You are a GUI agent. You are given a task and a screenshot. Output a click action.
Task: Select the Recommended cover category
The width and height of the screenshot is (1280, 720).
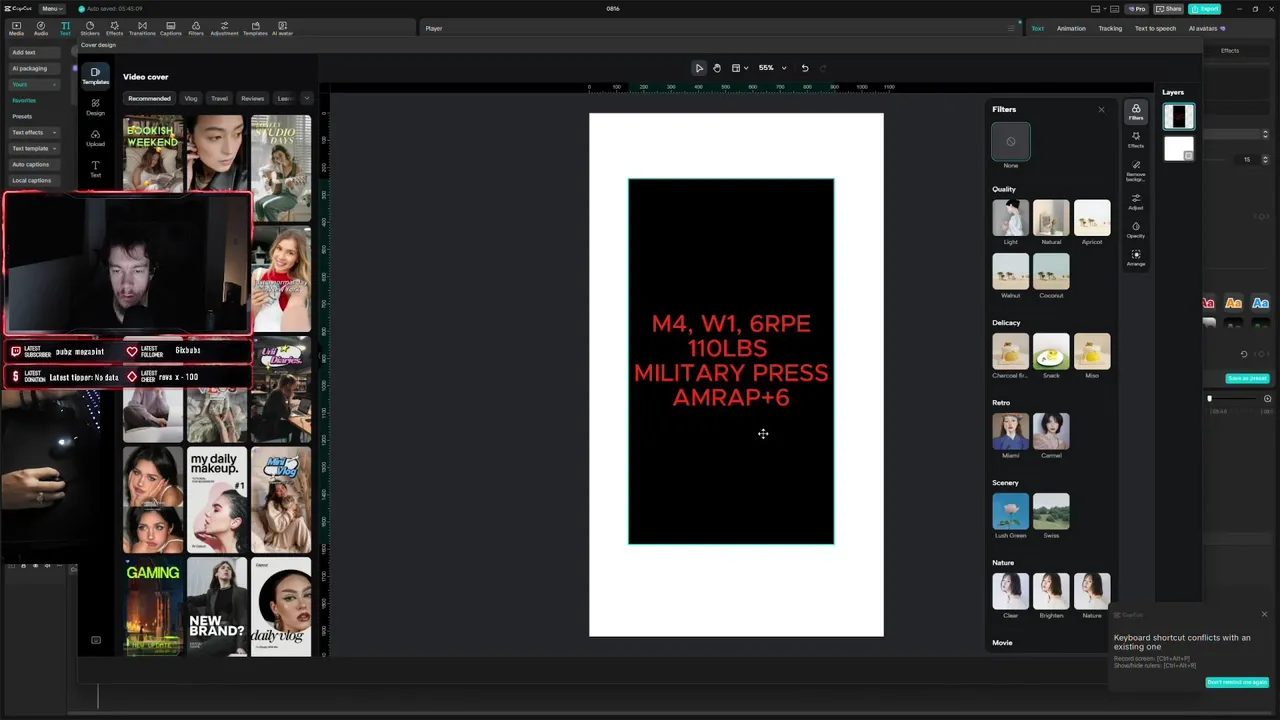tap(149, 98)
